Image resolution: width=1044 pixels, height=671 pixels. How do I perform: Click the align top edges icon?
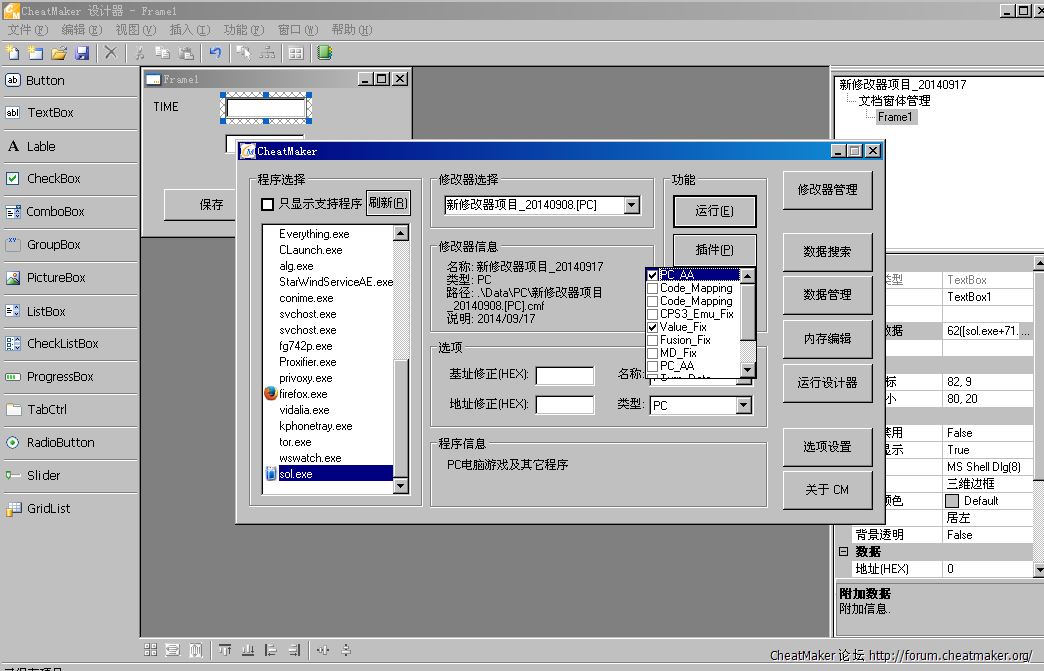(x=223, y=650)
